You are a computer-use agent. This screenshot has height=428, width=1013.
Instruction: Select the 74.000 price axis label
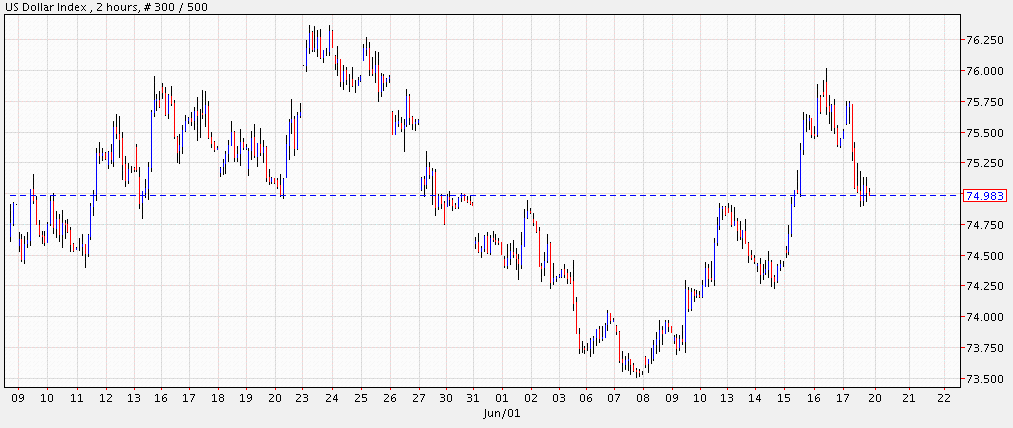(984, 318)
